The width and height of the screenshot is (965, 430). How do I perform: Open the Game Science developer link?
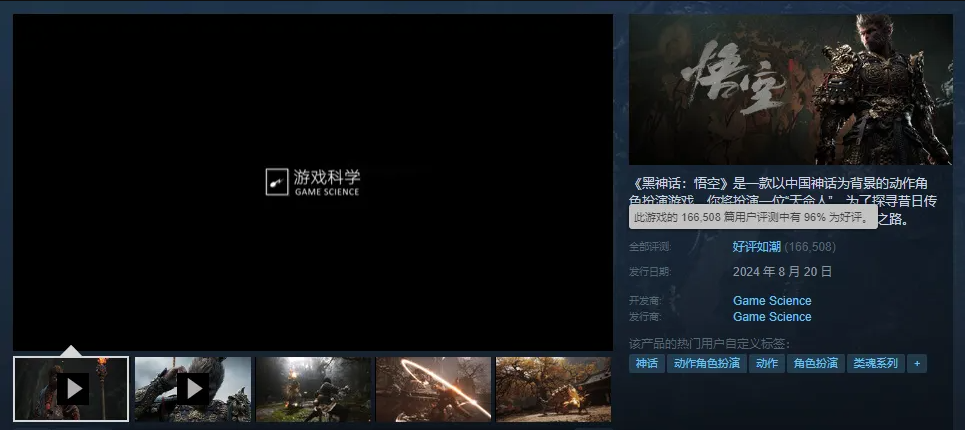(772, 301)
